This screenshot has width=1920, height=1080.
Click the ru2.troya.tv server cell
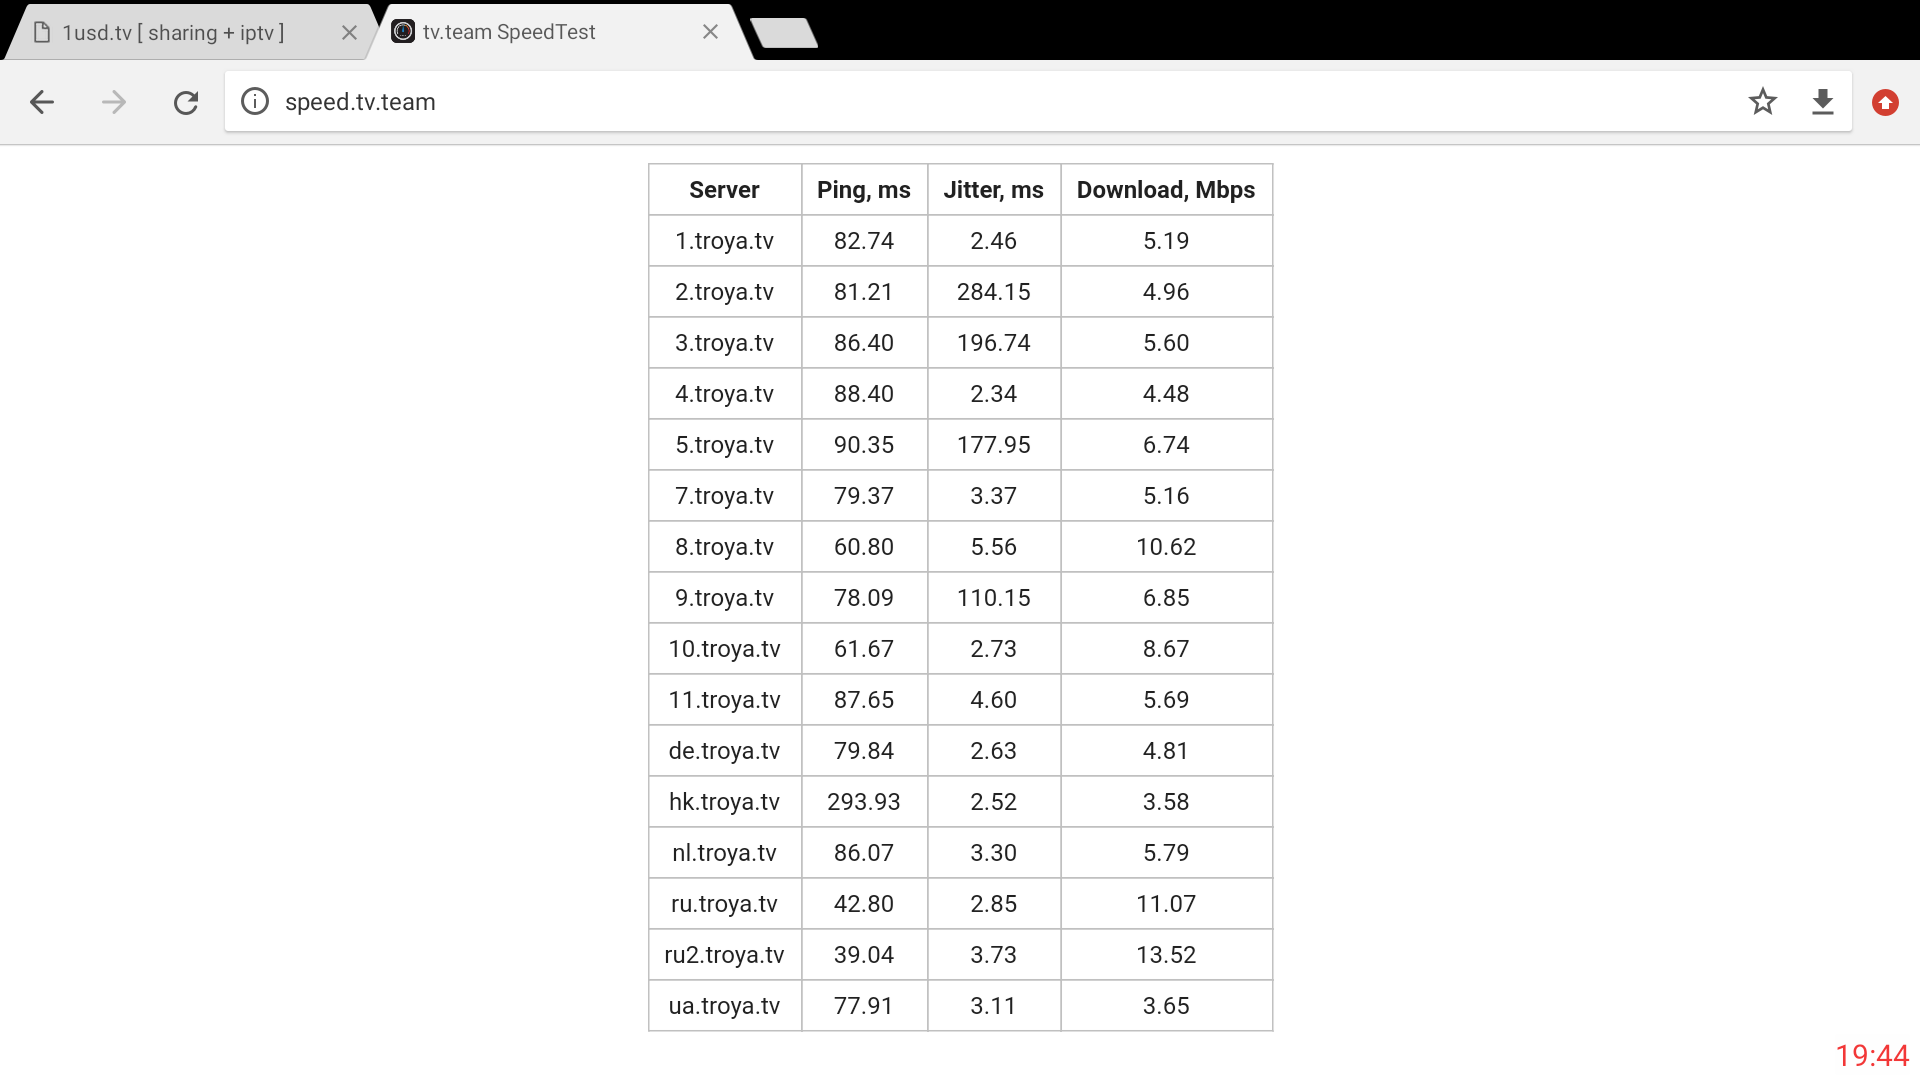pos(724,955)
